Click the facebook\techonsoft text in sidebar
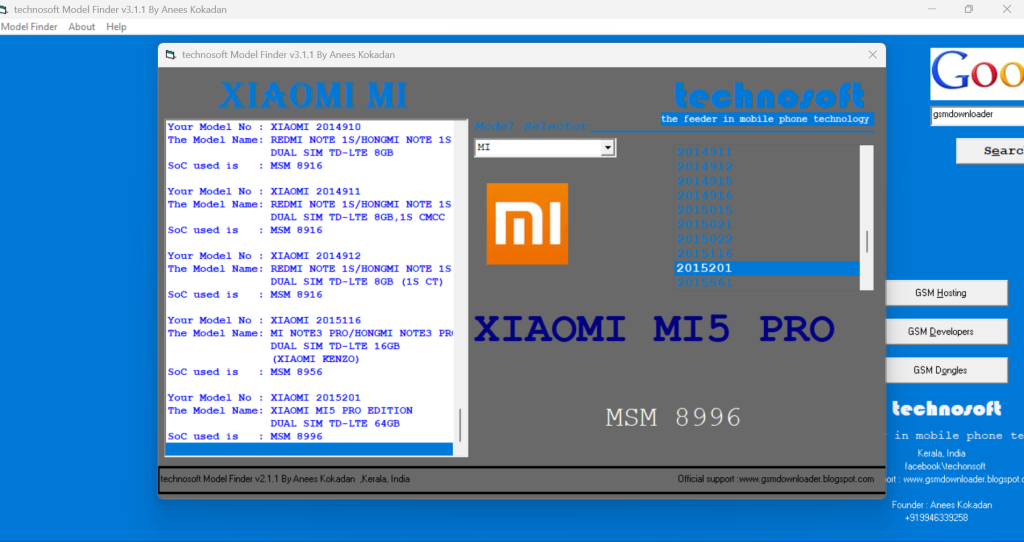This screenshot has height=542, width=1024. point(945,466)
